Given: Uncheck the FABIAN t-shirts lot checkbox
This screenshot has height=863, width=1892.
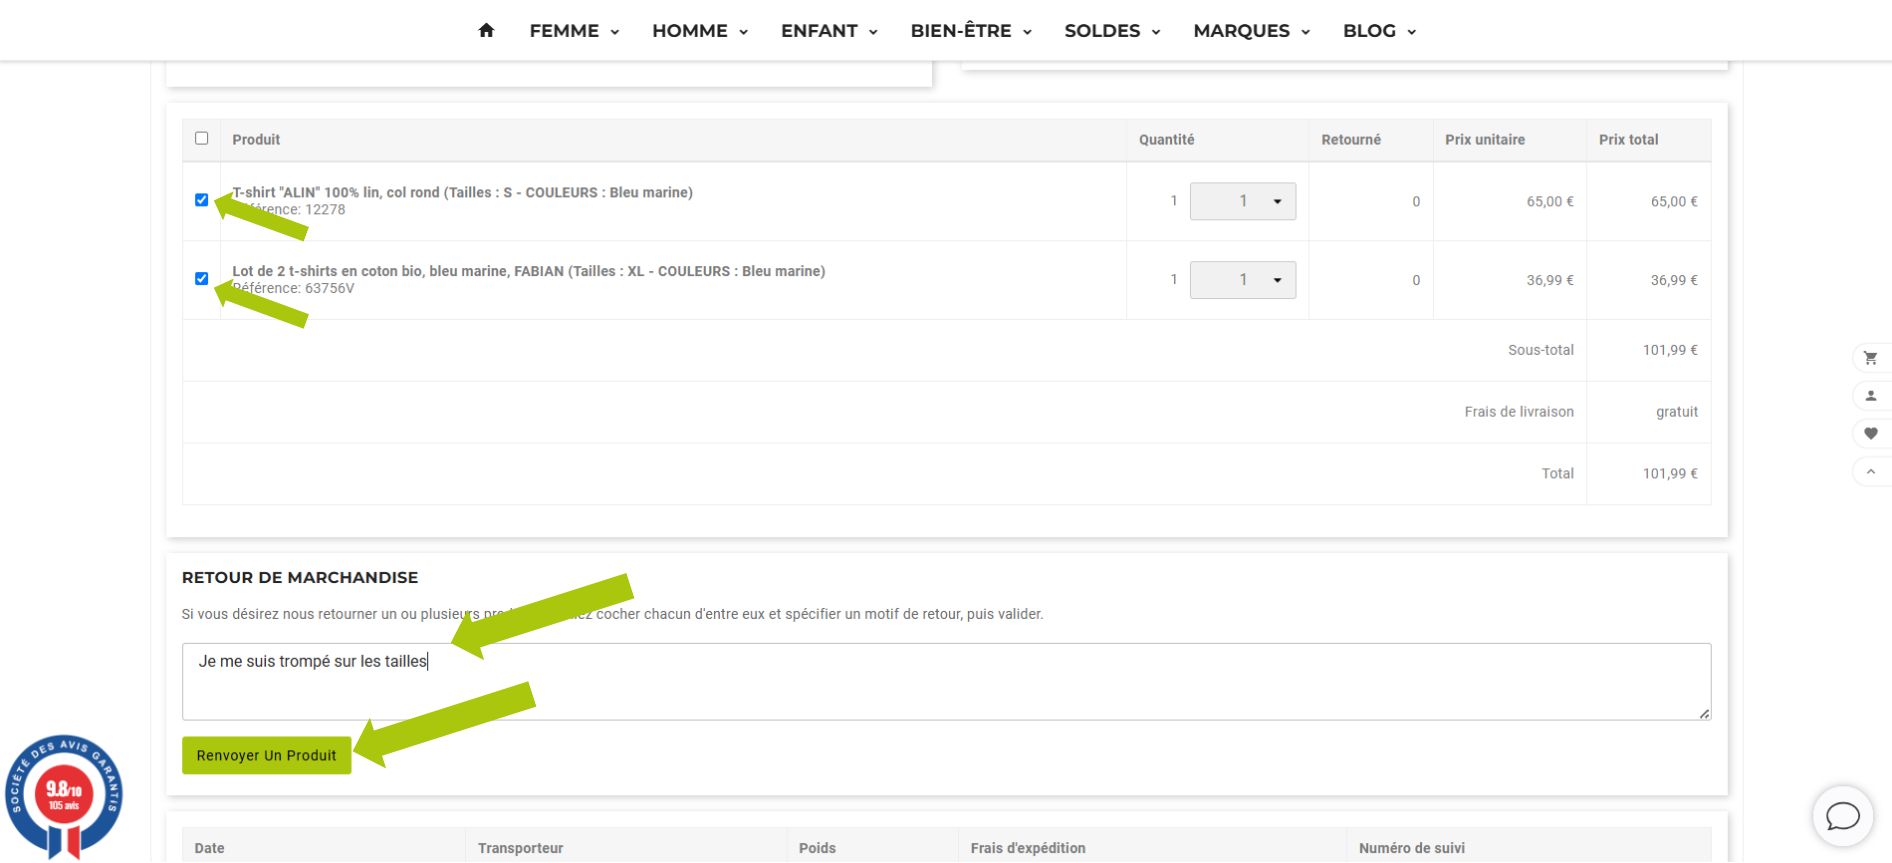Looking at the screenshot, I should click(202, 279).
